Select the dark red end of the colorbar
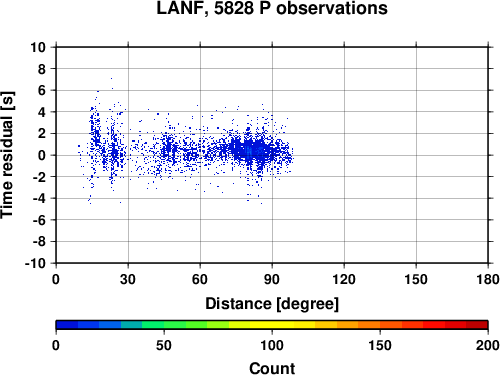This screenshot has width=500, height=375. (x=477, y=325)
